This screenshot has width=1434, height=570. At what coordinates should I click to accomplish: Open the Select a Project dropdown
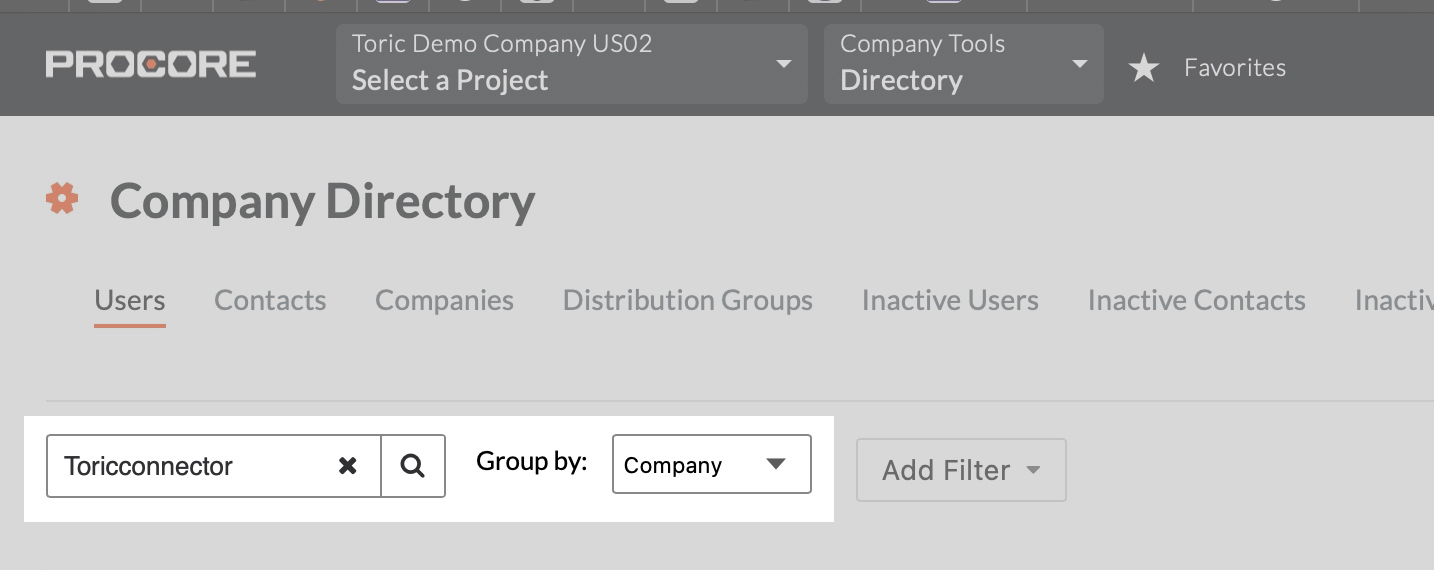[x=572, y=64]
